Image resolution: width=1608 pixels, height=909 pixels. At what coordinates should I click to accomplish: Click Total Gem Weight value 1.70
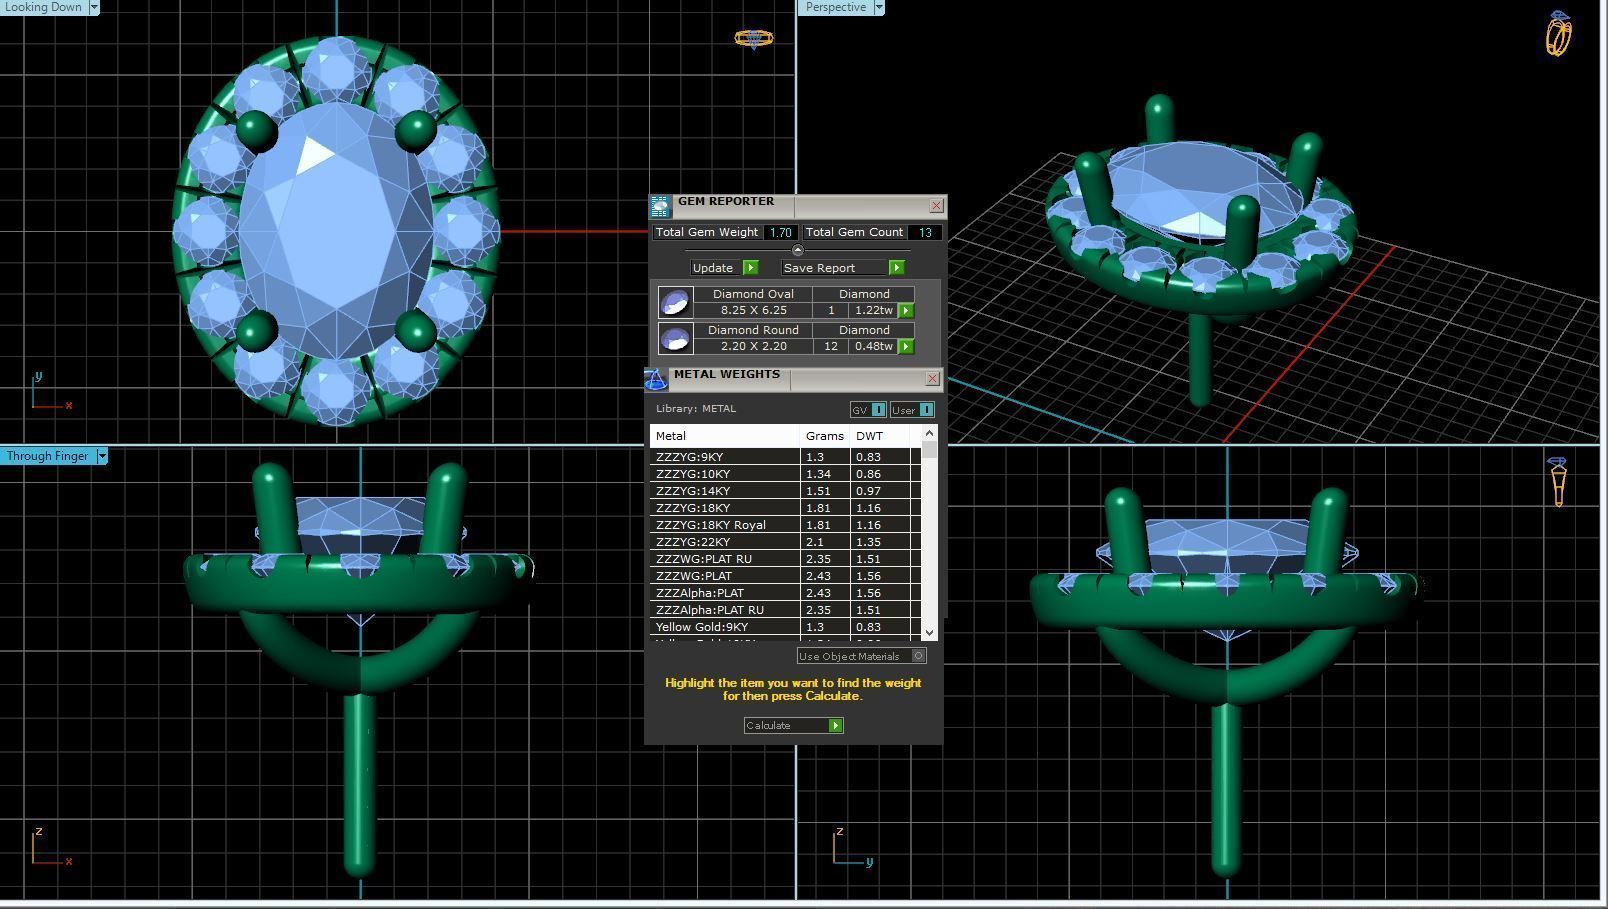[780, 232]
